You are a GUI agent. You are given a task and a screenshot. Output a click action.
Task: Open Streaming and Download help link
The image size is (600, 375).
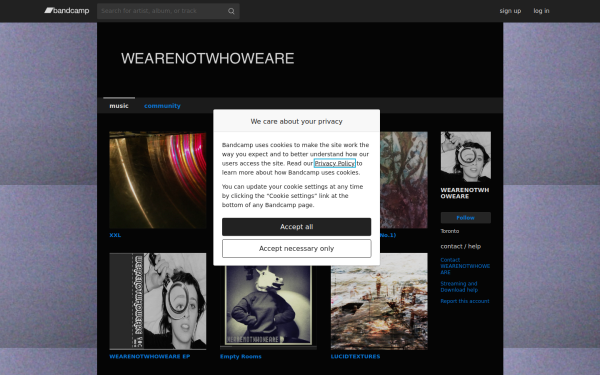pos(459,287)
